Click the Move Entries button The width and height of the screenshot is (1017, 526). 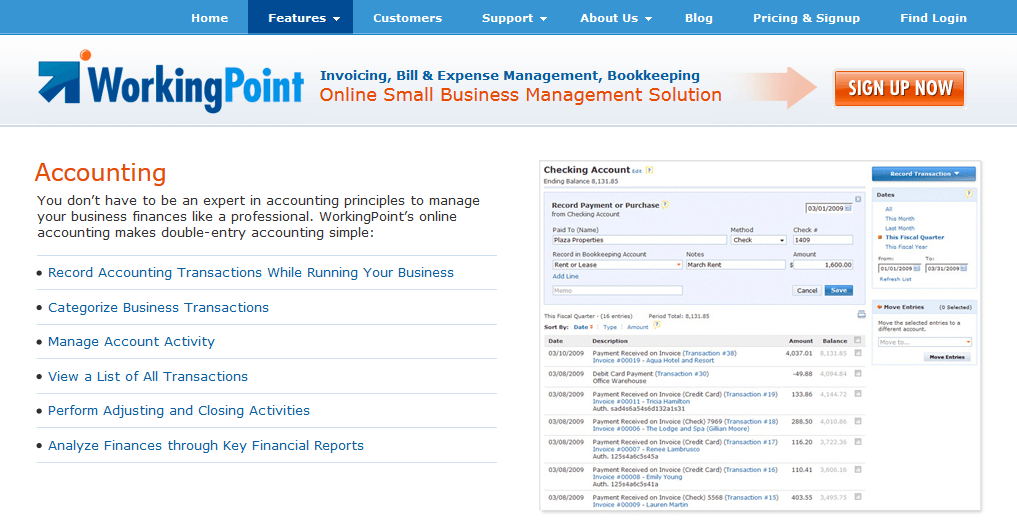click(x=947, y=357)
